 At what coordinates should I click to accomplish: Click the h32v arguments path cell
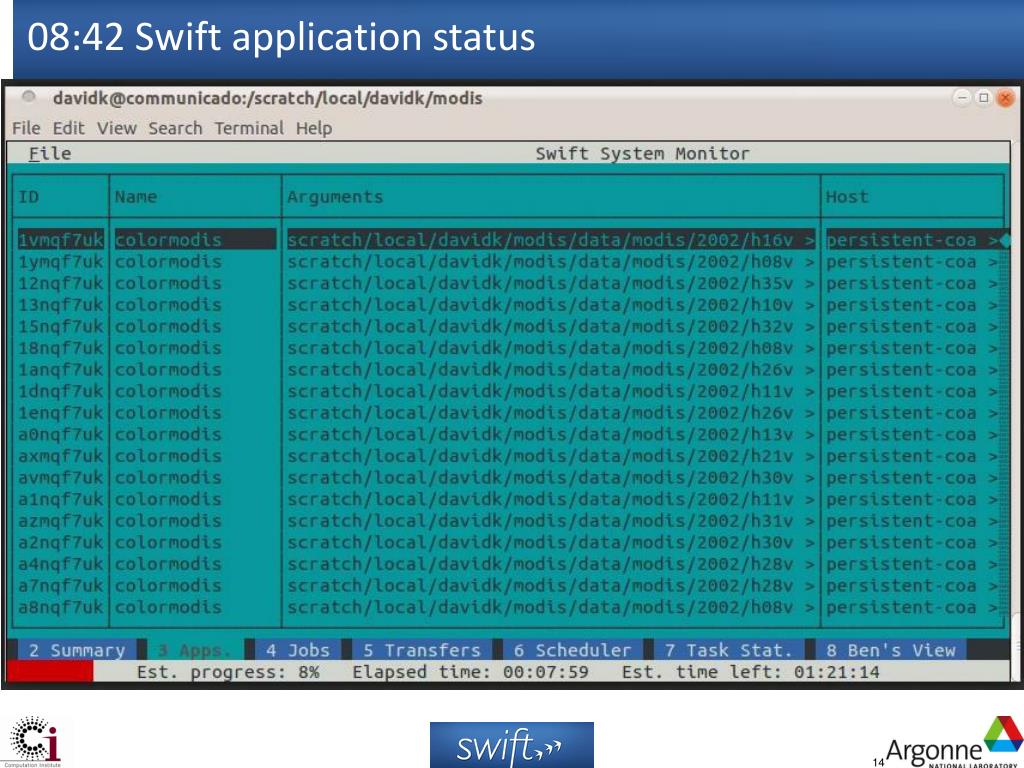(x=551, y=326)
